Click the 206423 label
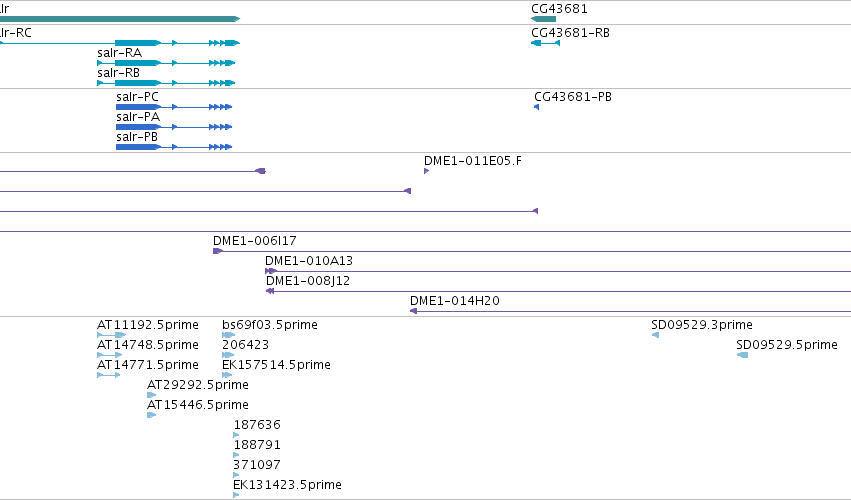The height and width of the screenshot is (500, 851). (x=245, y=345)
